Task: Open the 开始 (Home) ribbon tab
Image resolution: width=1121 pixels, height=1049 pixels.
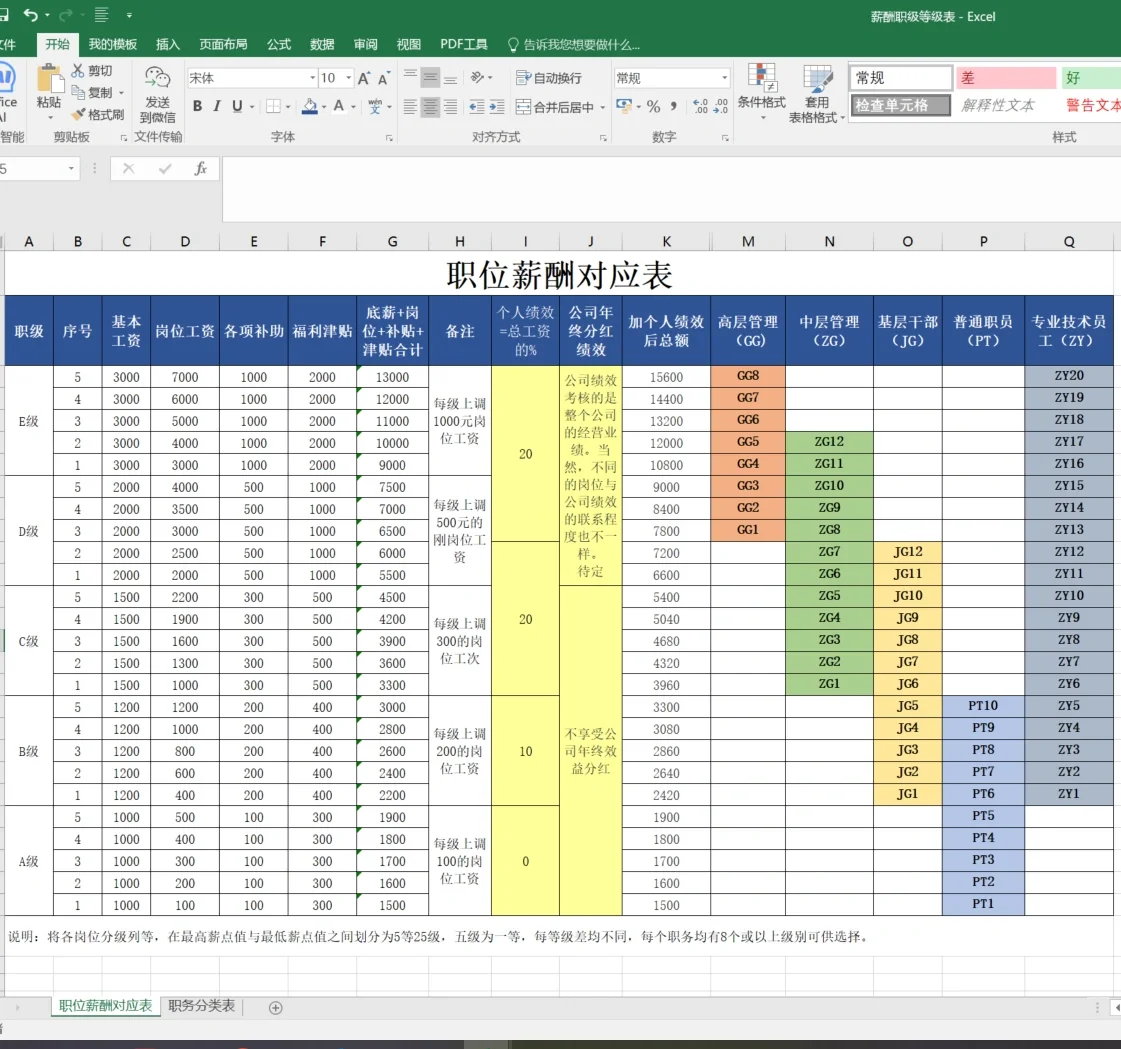Action: 57,44
